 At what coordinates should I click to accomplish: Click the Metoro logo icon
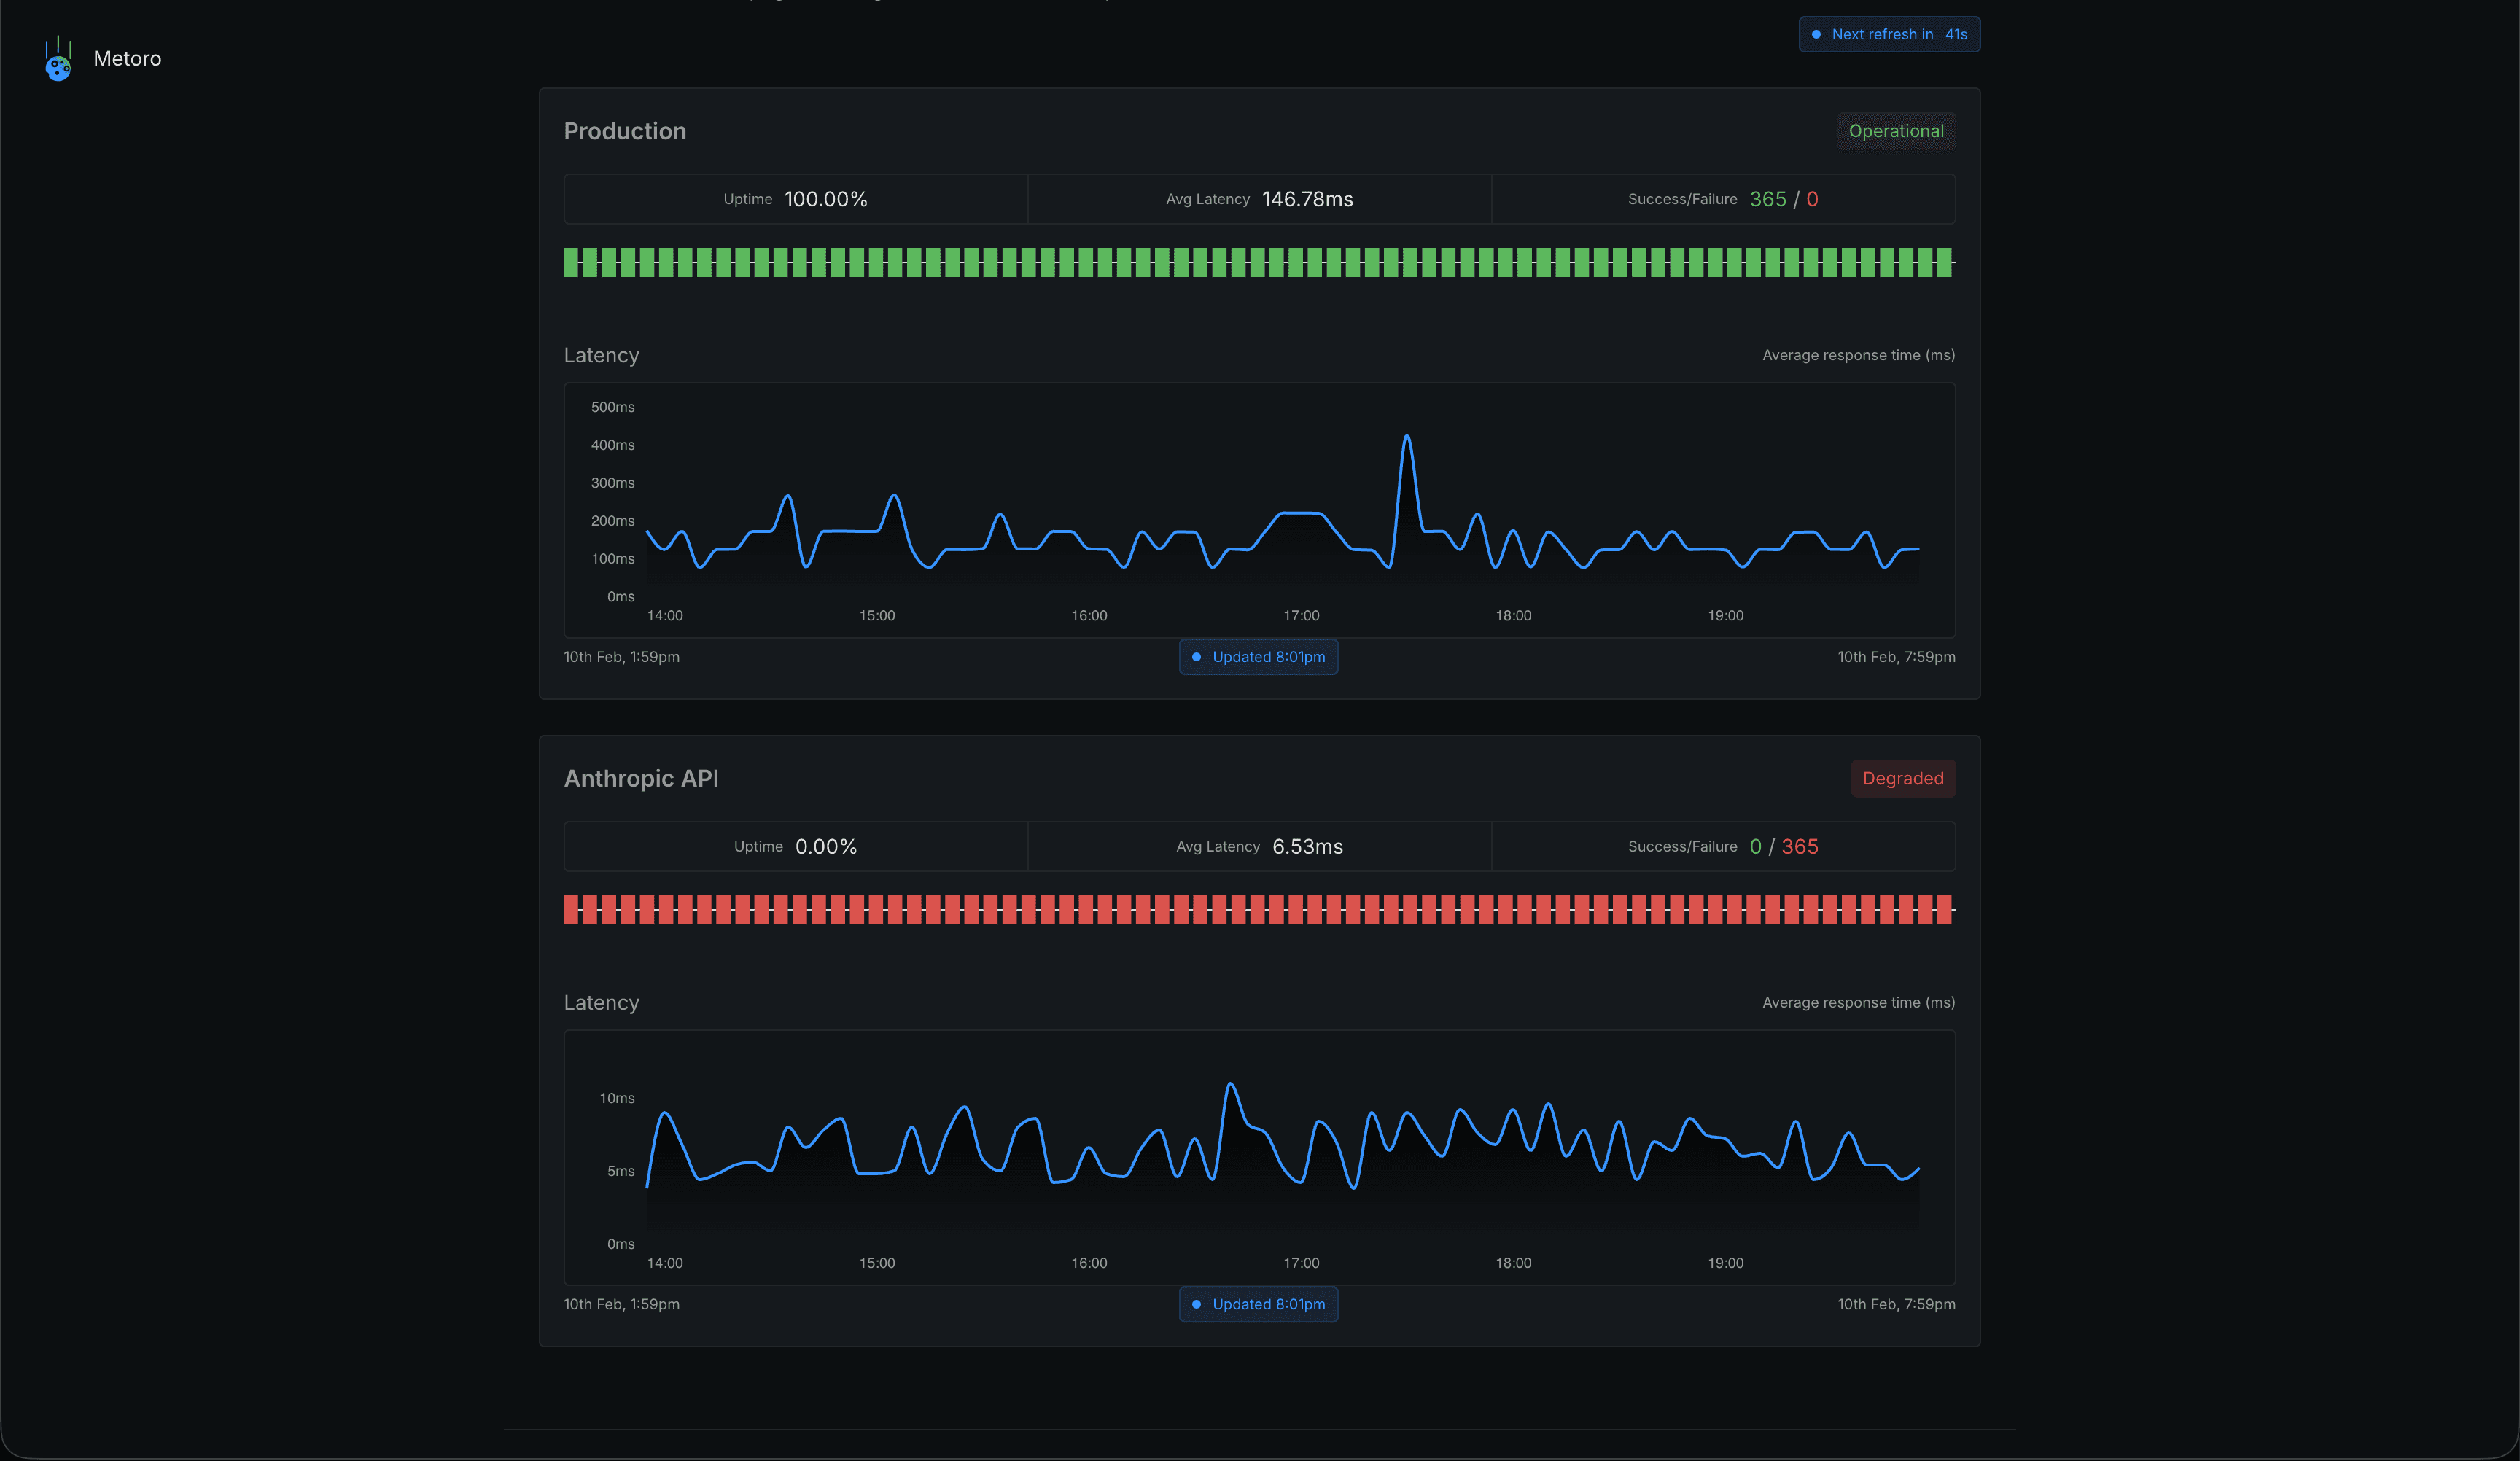(58, 59)
